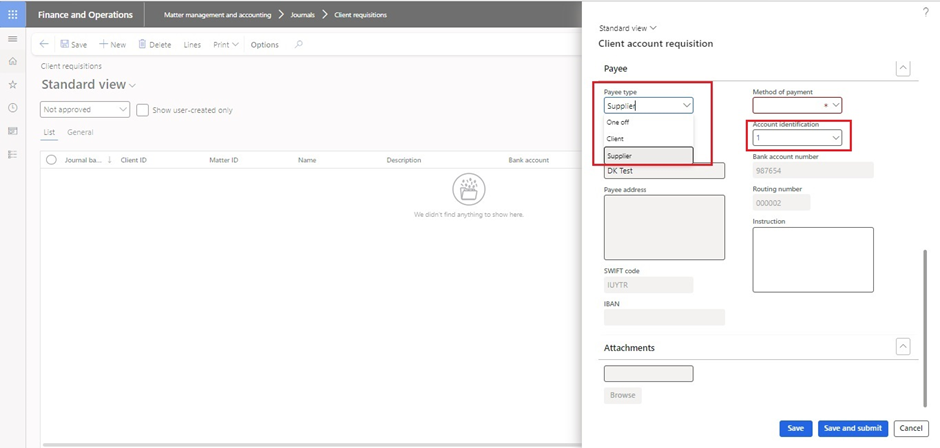
Task: Choose One off payee type
Action: tap(649, 122)
